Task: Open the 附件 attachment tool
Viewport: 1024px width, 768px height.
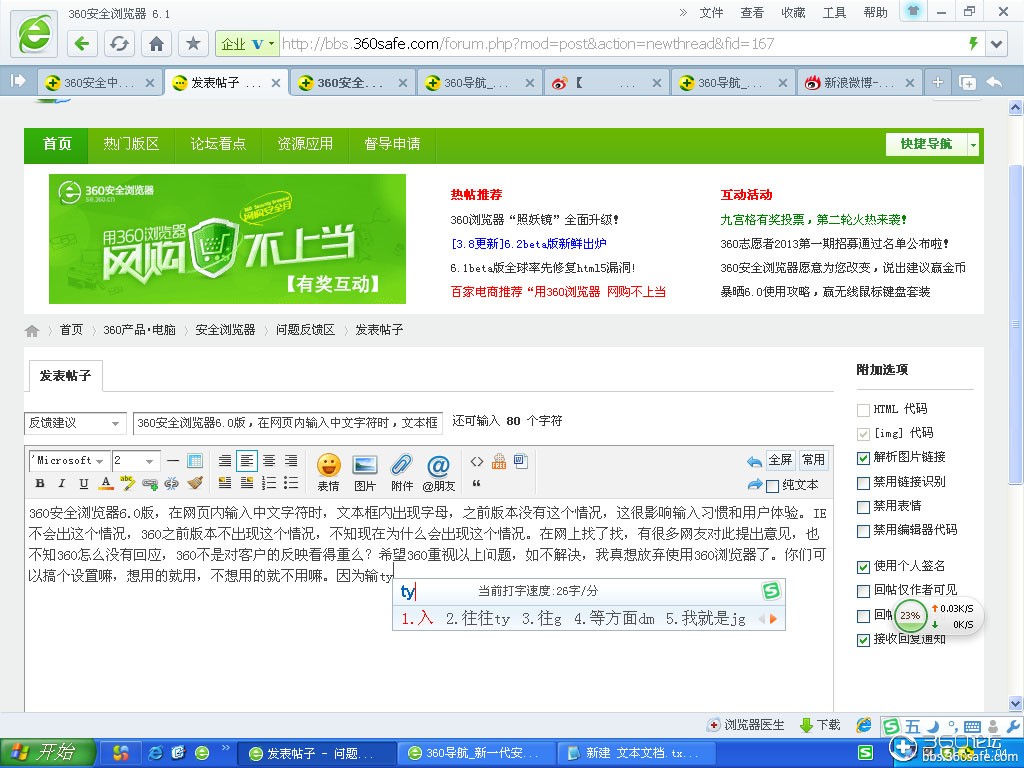Action: pos(402,472)
